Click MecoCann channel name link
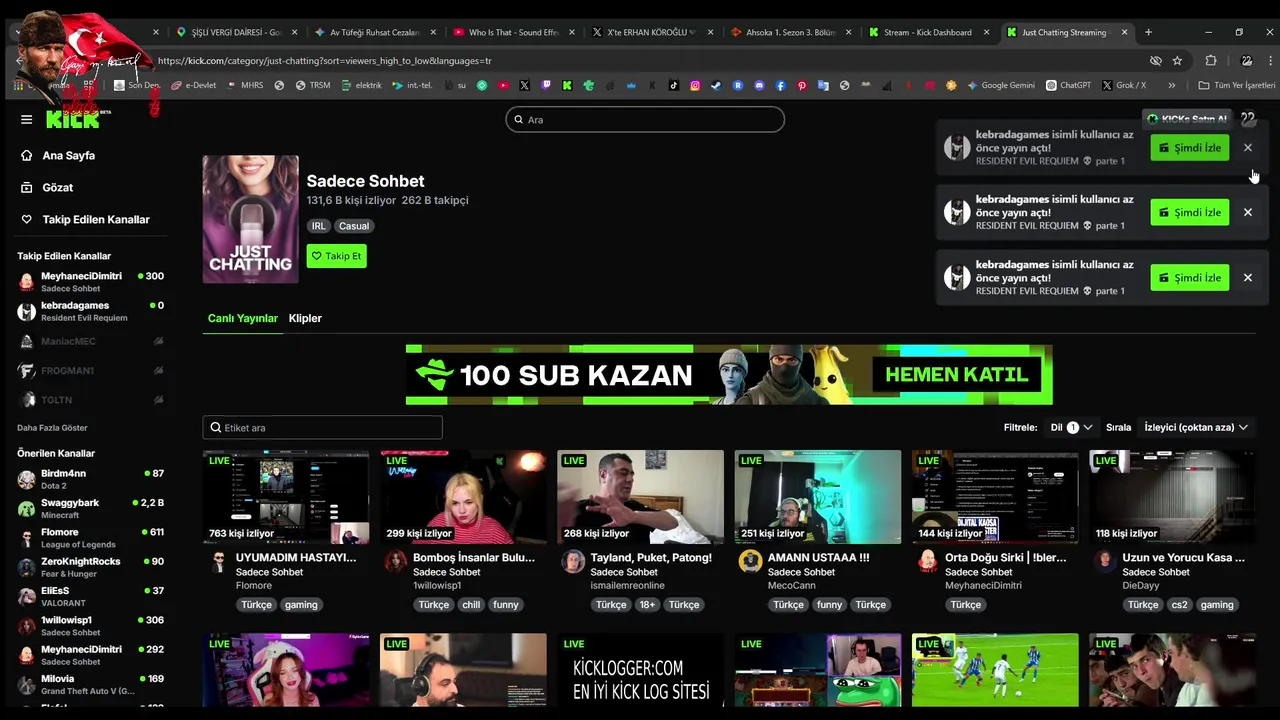The height and width of the screenshot is (720, 1280). [791, 586]
